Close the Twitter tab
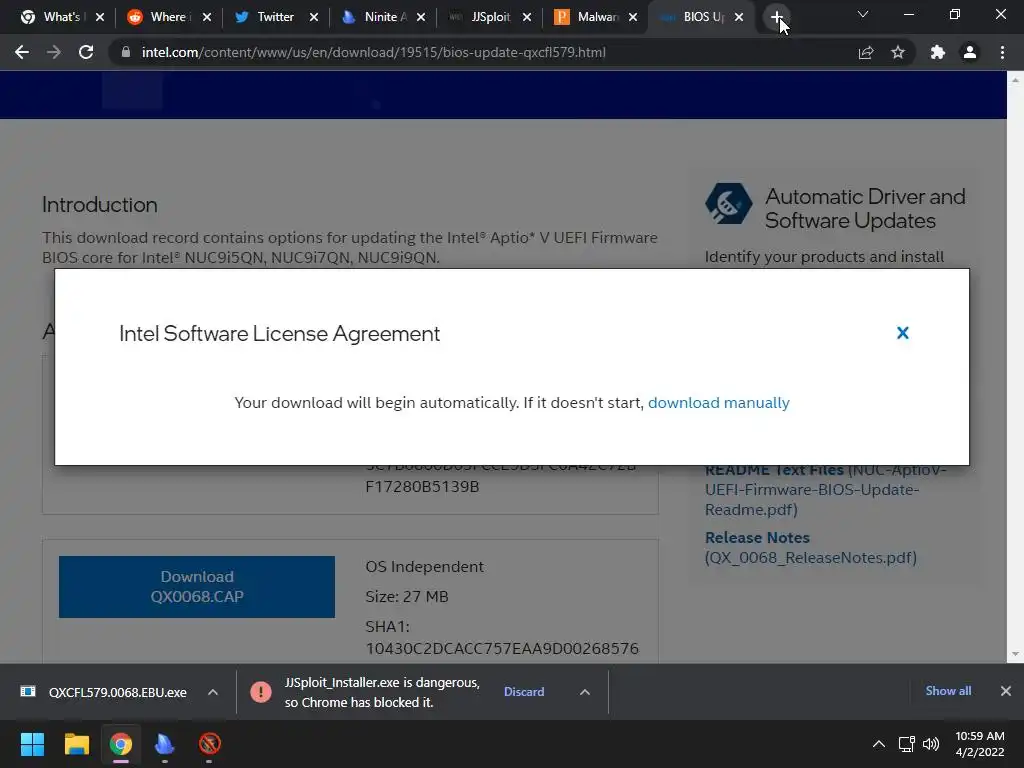 [x=314, y=17]
